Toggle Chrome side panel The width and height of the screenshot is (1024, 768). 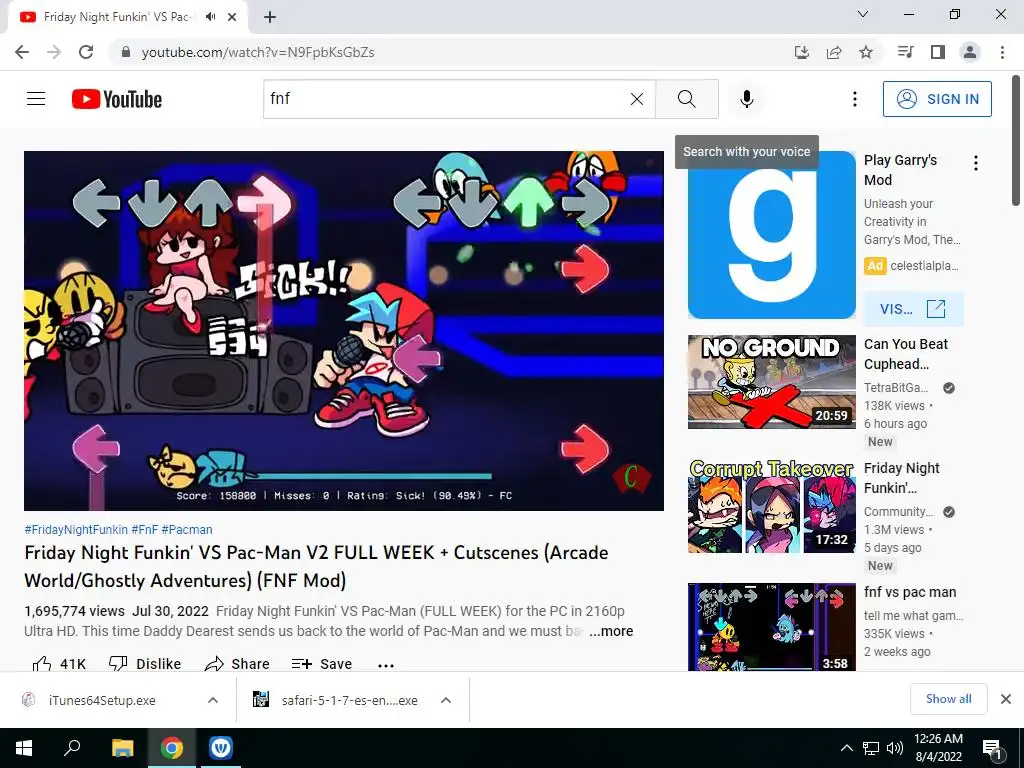click(938, 52)
